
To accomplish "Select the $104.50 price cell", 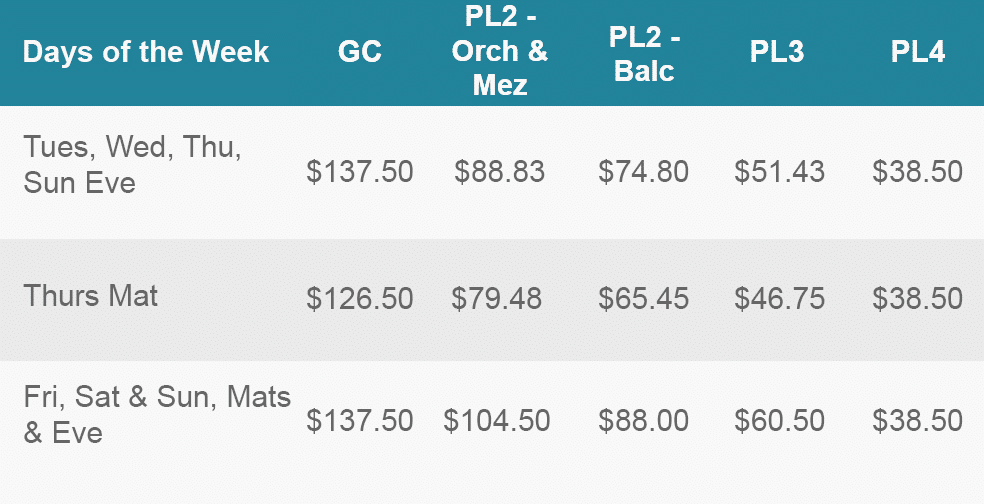I will [496, 421].
